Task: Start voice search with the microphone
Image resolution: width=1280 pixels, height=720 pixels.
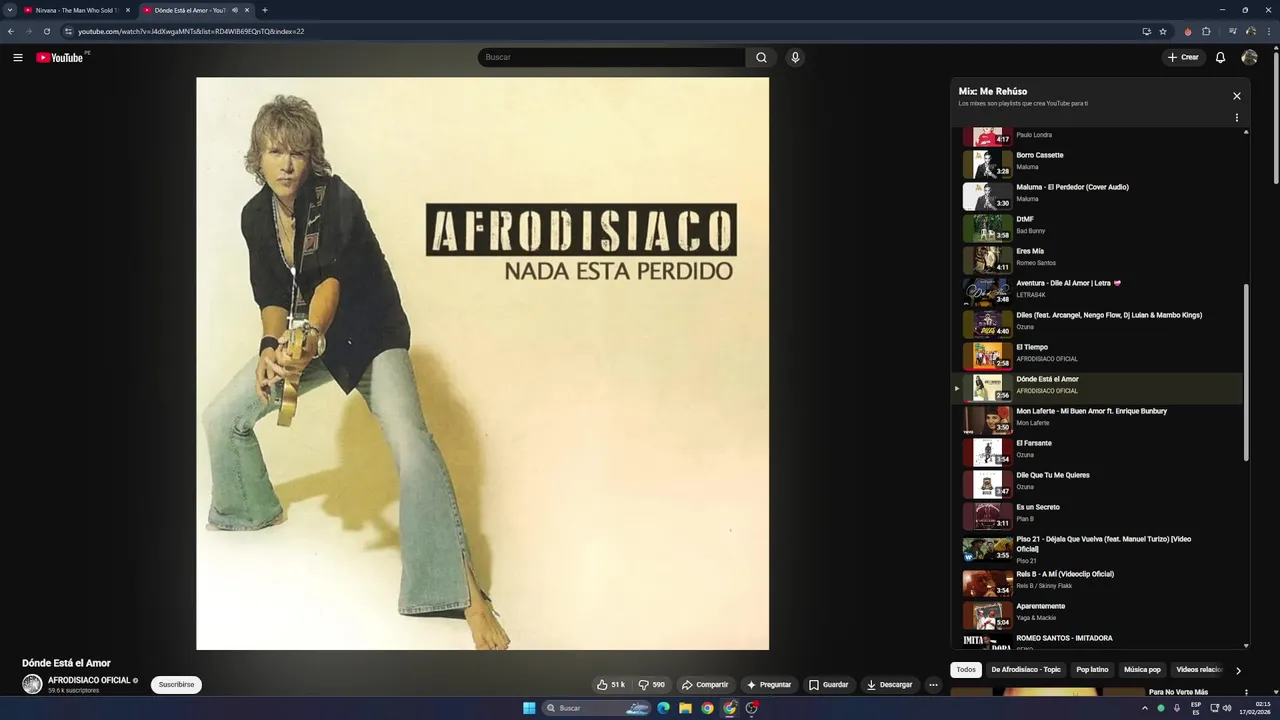Action: [795, 57]
